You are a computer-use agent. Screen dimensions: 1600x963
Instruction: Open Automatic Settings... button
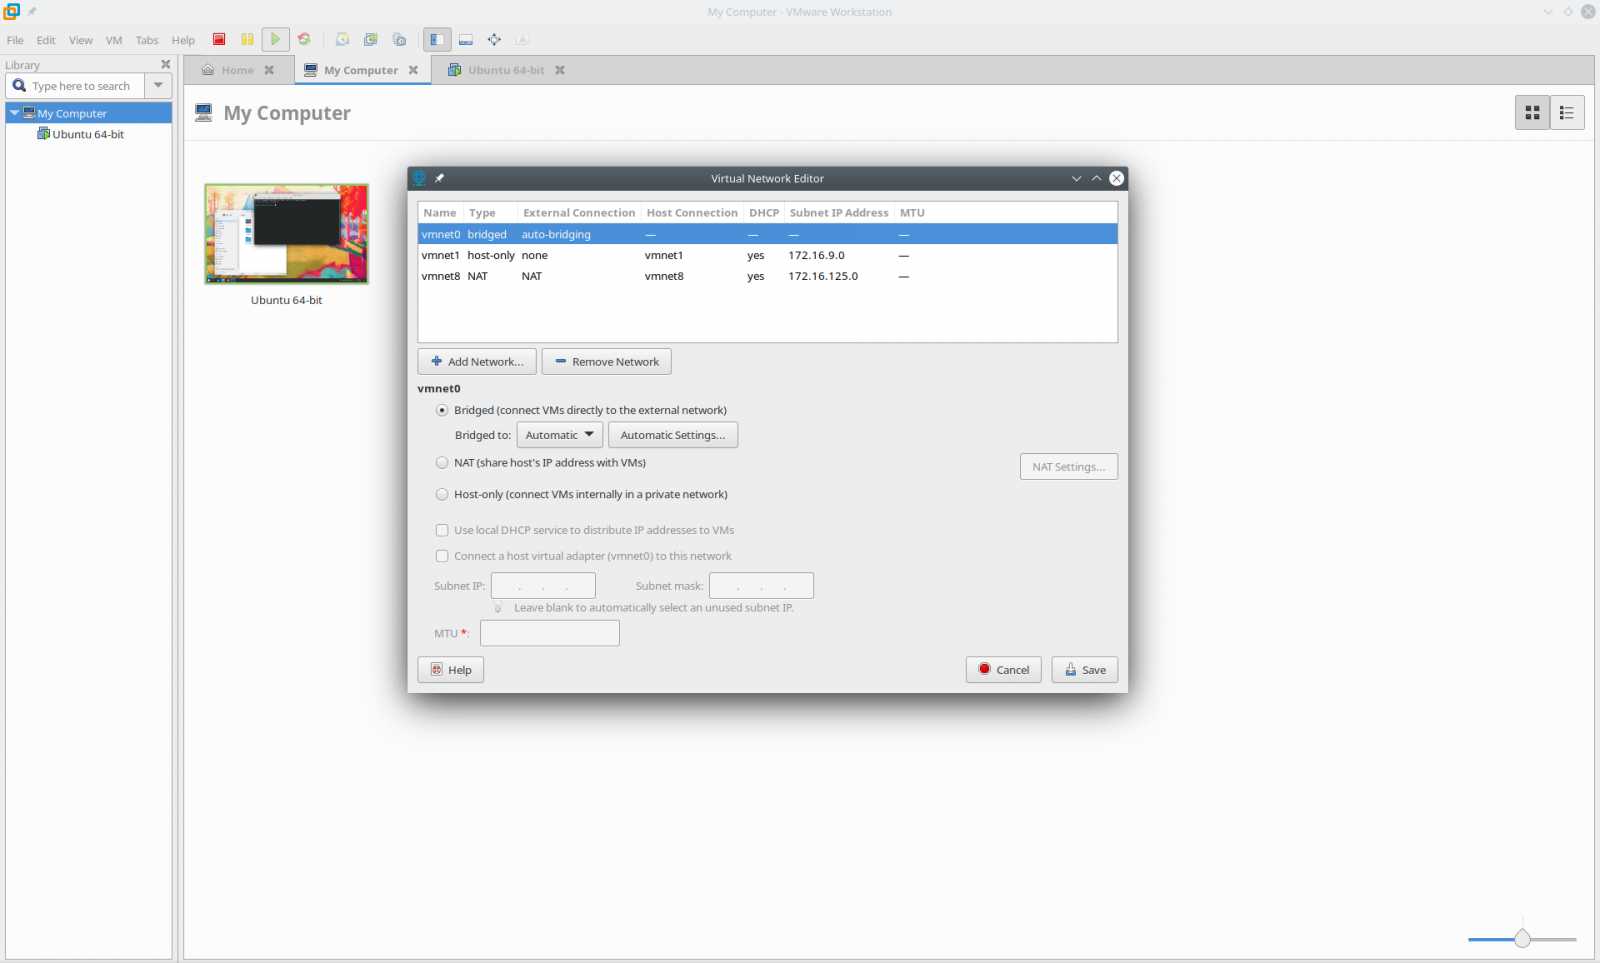[x=673, y=435]
